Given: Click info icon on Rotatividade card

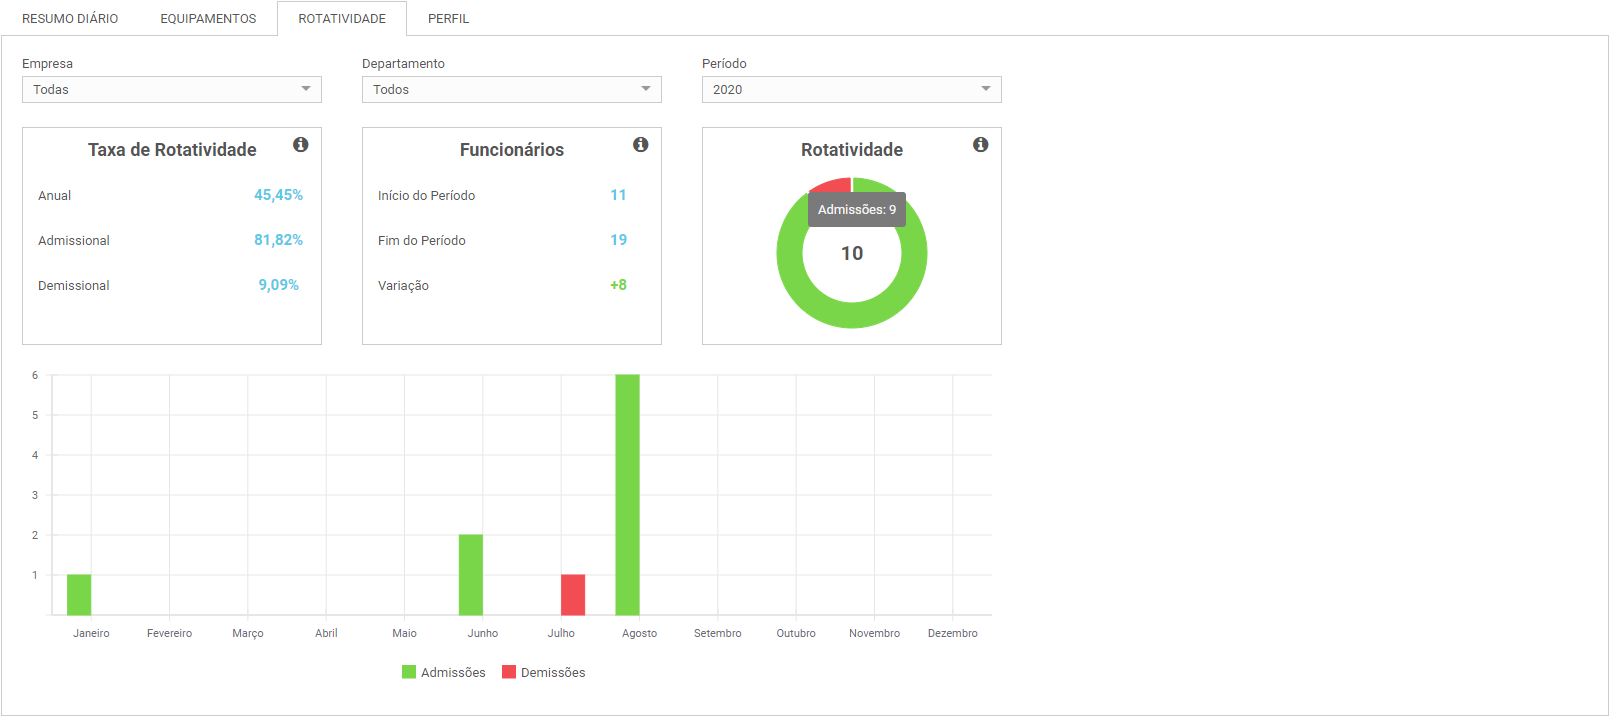Looking at the screenshot, I should tap(980, 145).
